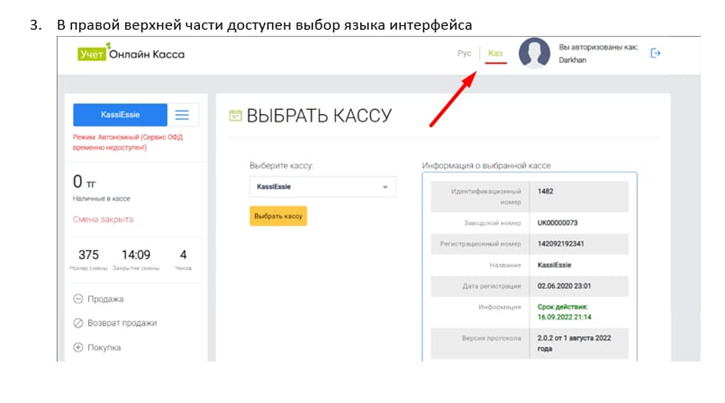Click the crossed-circle icon beside Возврат продажи

tap(78, 323)
